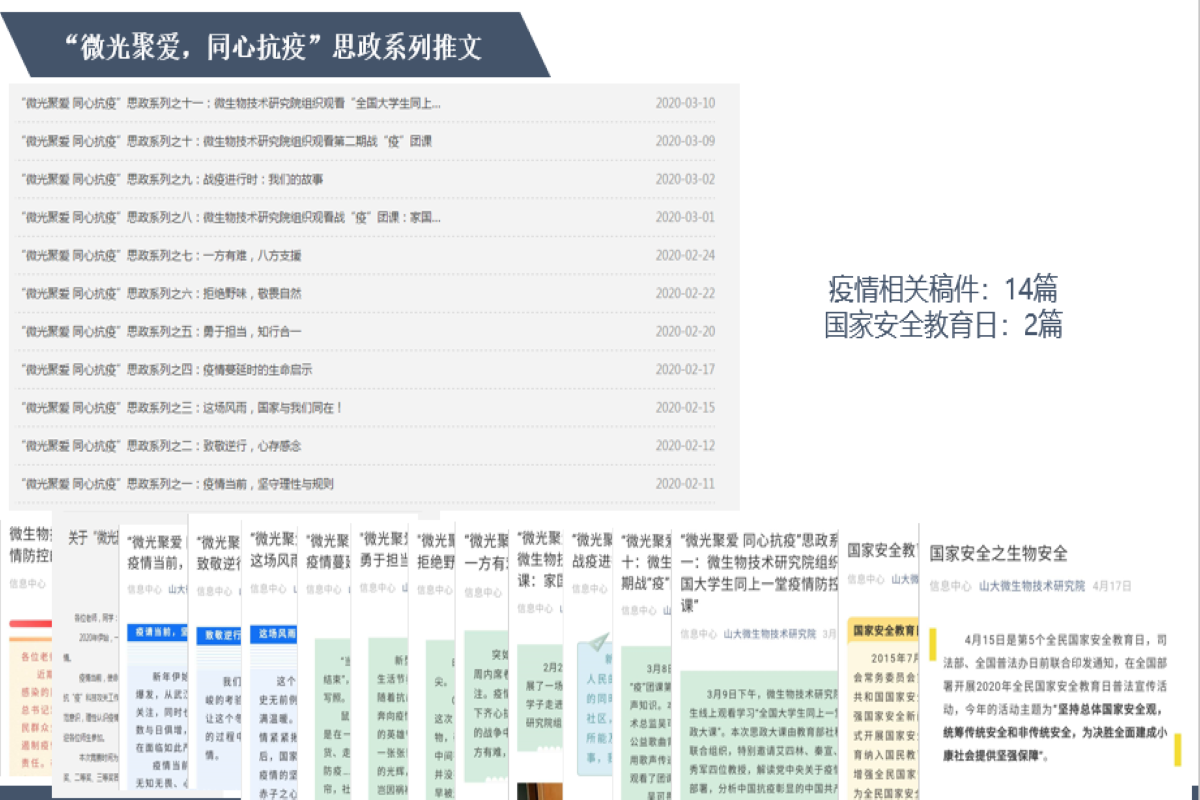The height and width of the screenshot is (800, 1200).
Task: Open article 思政系列之九 战疫进行时：我们的故事
Action: (x=172, y=179)
